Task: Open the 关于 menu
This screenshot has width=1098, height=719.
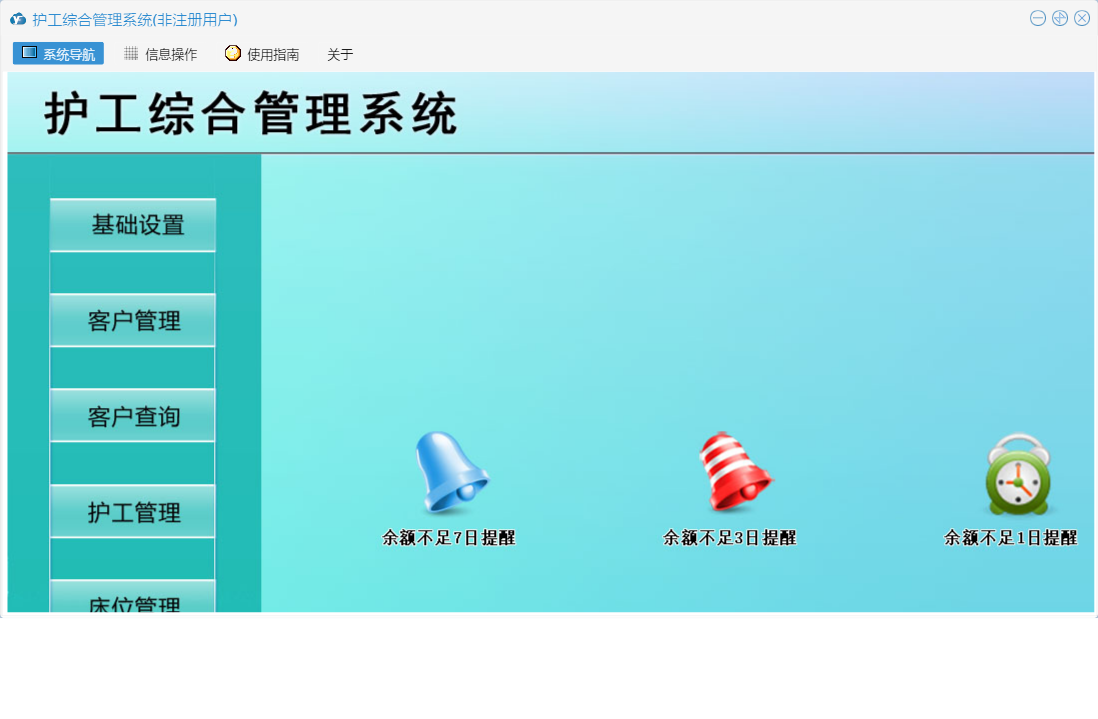Action: (340, 55)
